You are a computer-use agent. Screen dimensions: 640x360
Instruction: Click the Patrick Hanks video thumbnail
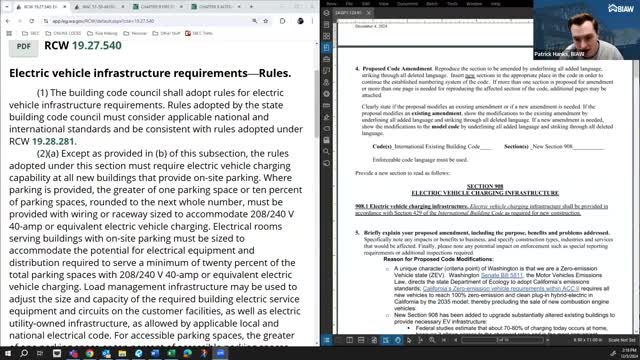tap(586, 30)
